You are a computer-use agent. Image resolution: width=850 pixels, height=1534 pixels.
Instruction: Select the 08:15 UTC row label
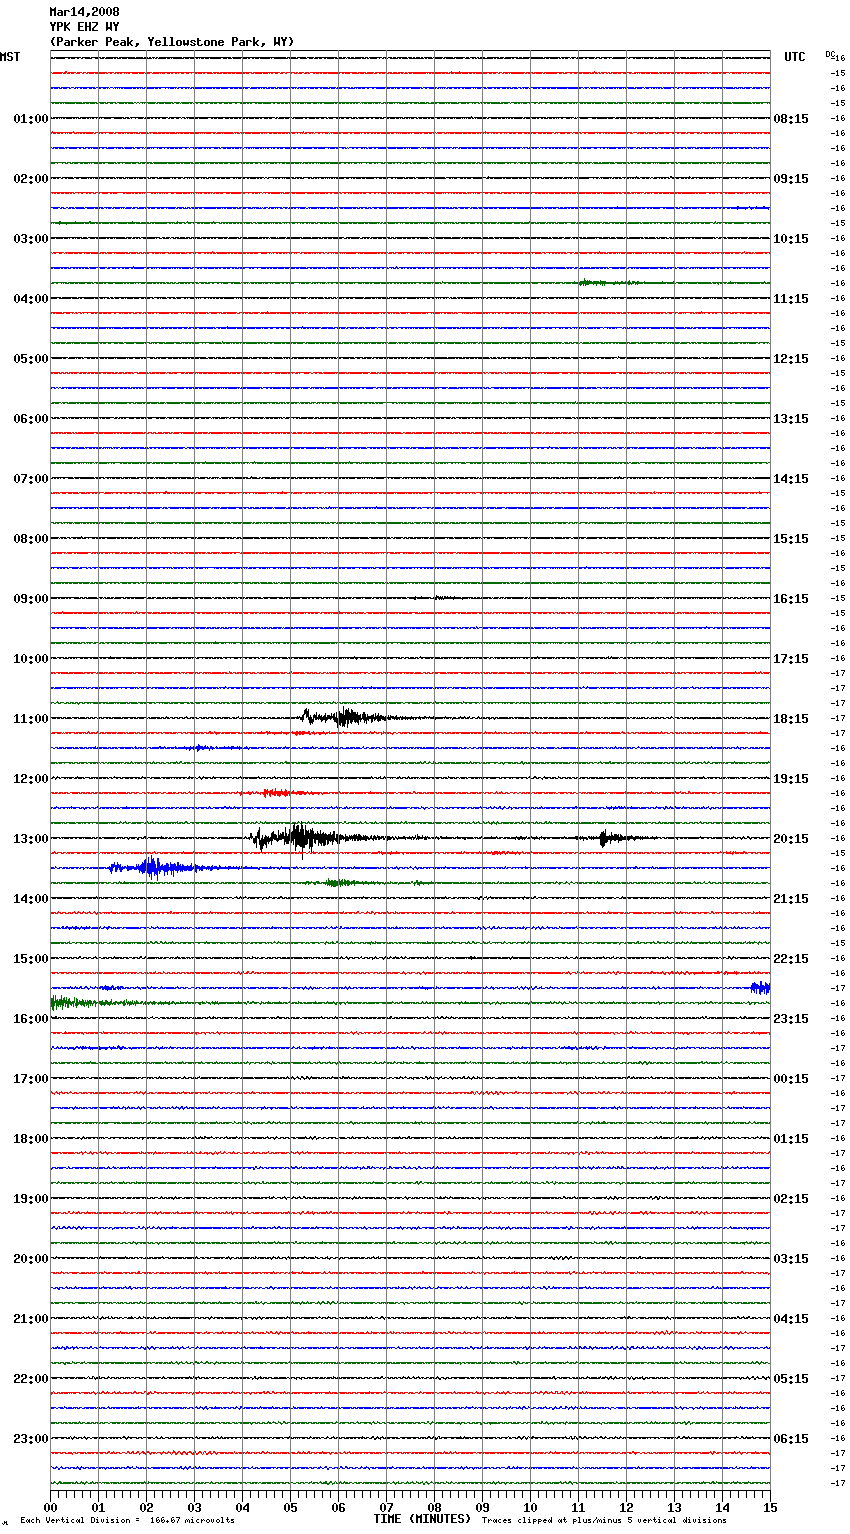pyautogui.click(x=791, y=119)
